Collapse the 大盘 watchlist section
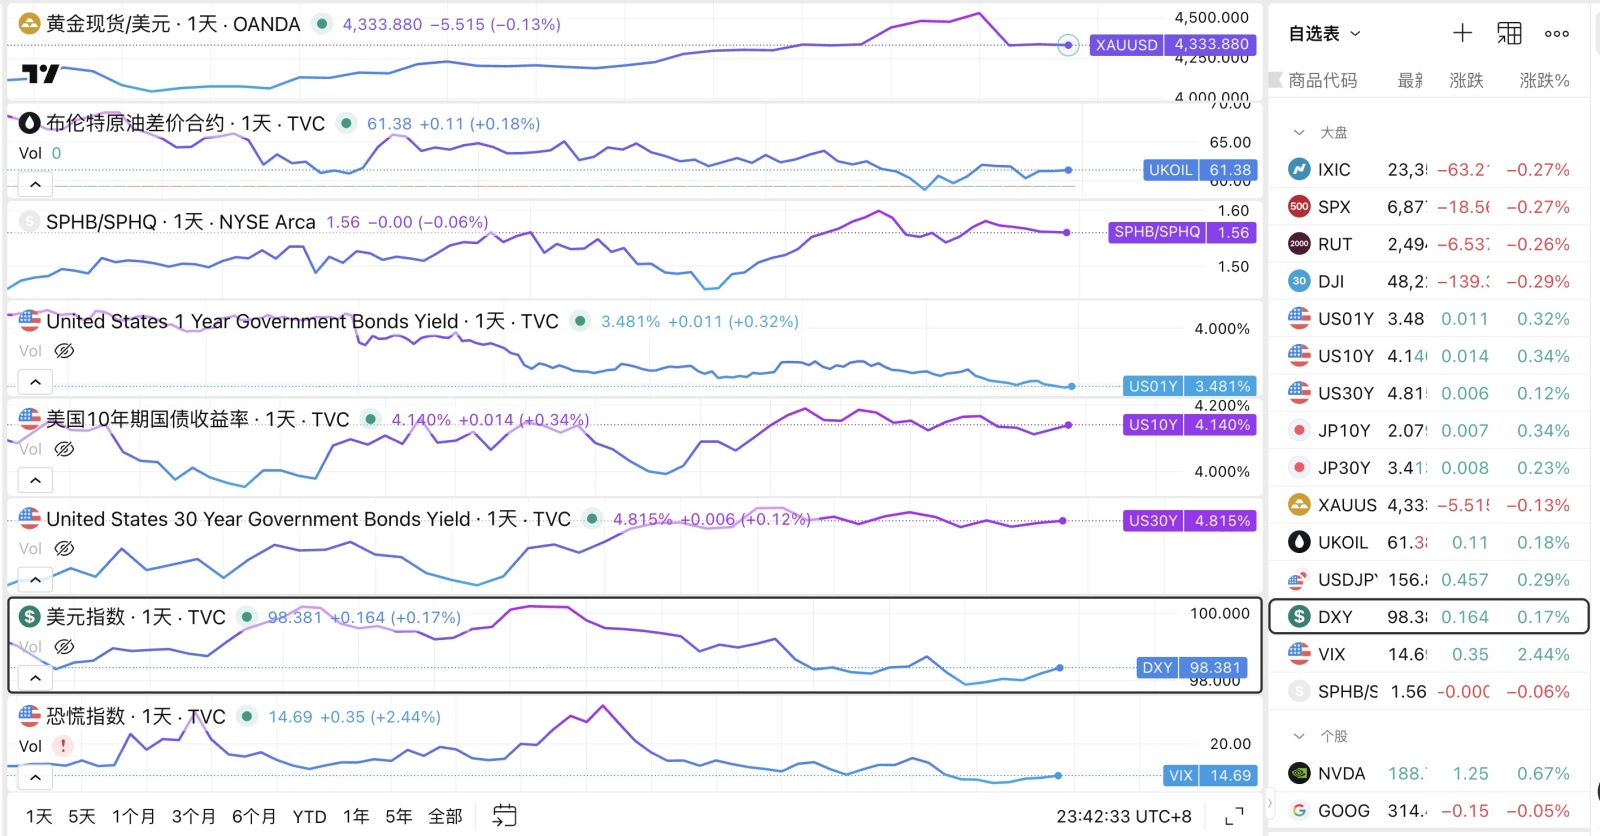The image size is (1600, 836). [x=1299, y=132]
